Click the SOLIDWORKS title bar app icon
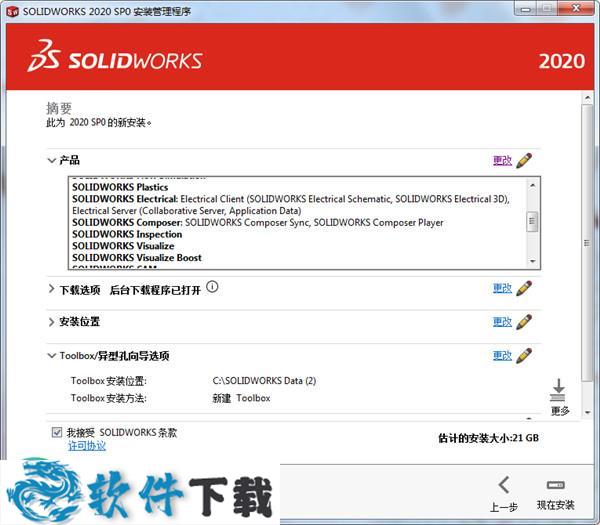The height and width of the screenshot is (525, 600). click(x=12, y=11)
